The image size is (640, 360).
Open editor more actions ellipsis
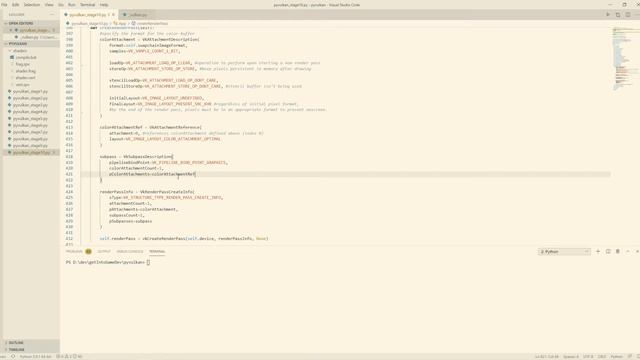[x=637, y=15]
